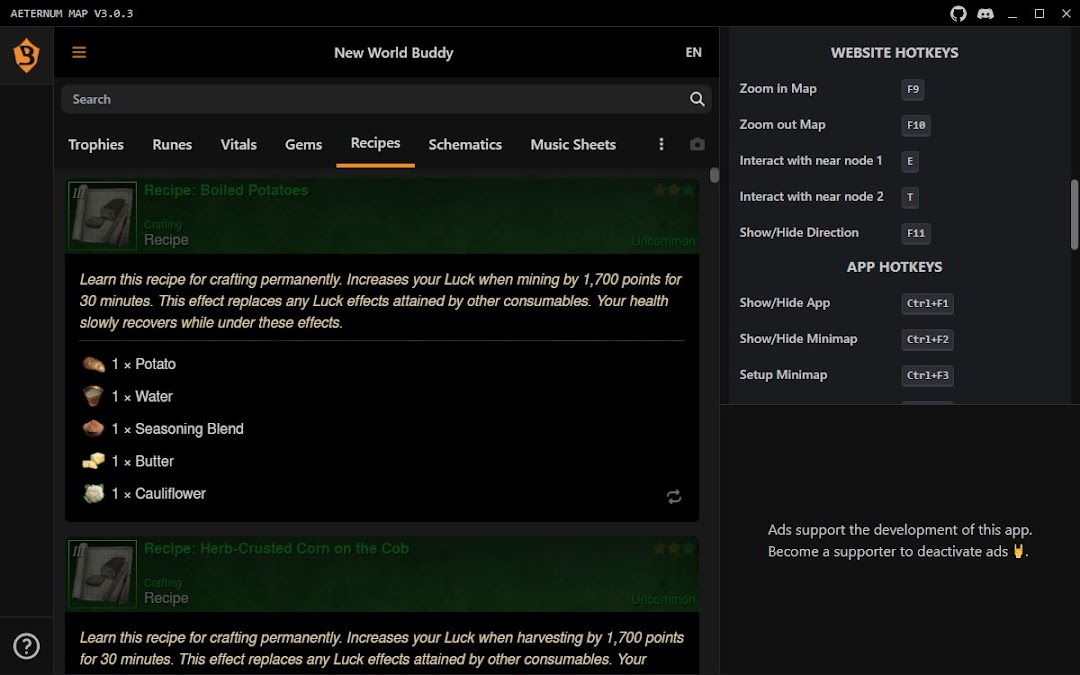Click the swap icon on Boiled Potatoes card
The image size is (1080, 675).
pos(674,497)
